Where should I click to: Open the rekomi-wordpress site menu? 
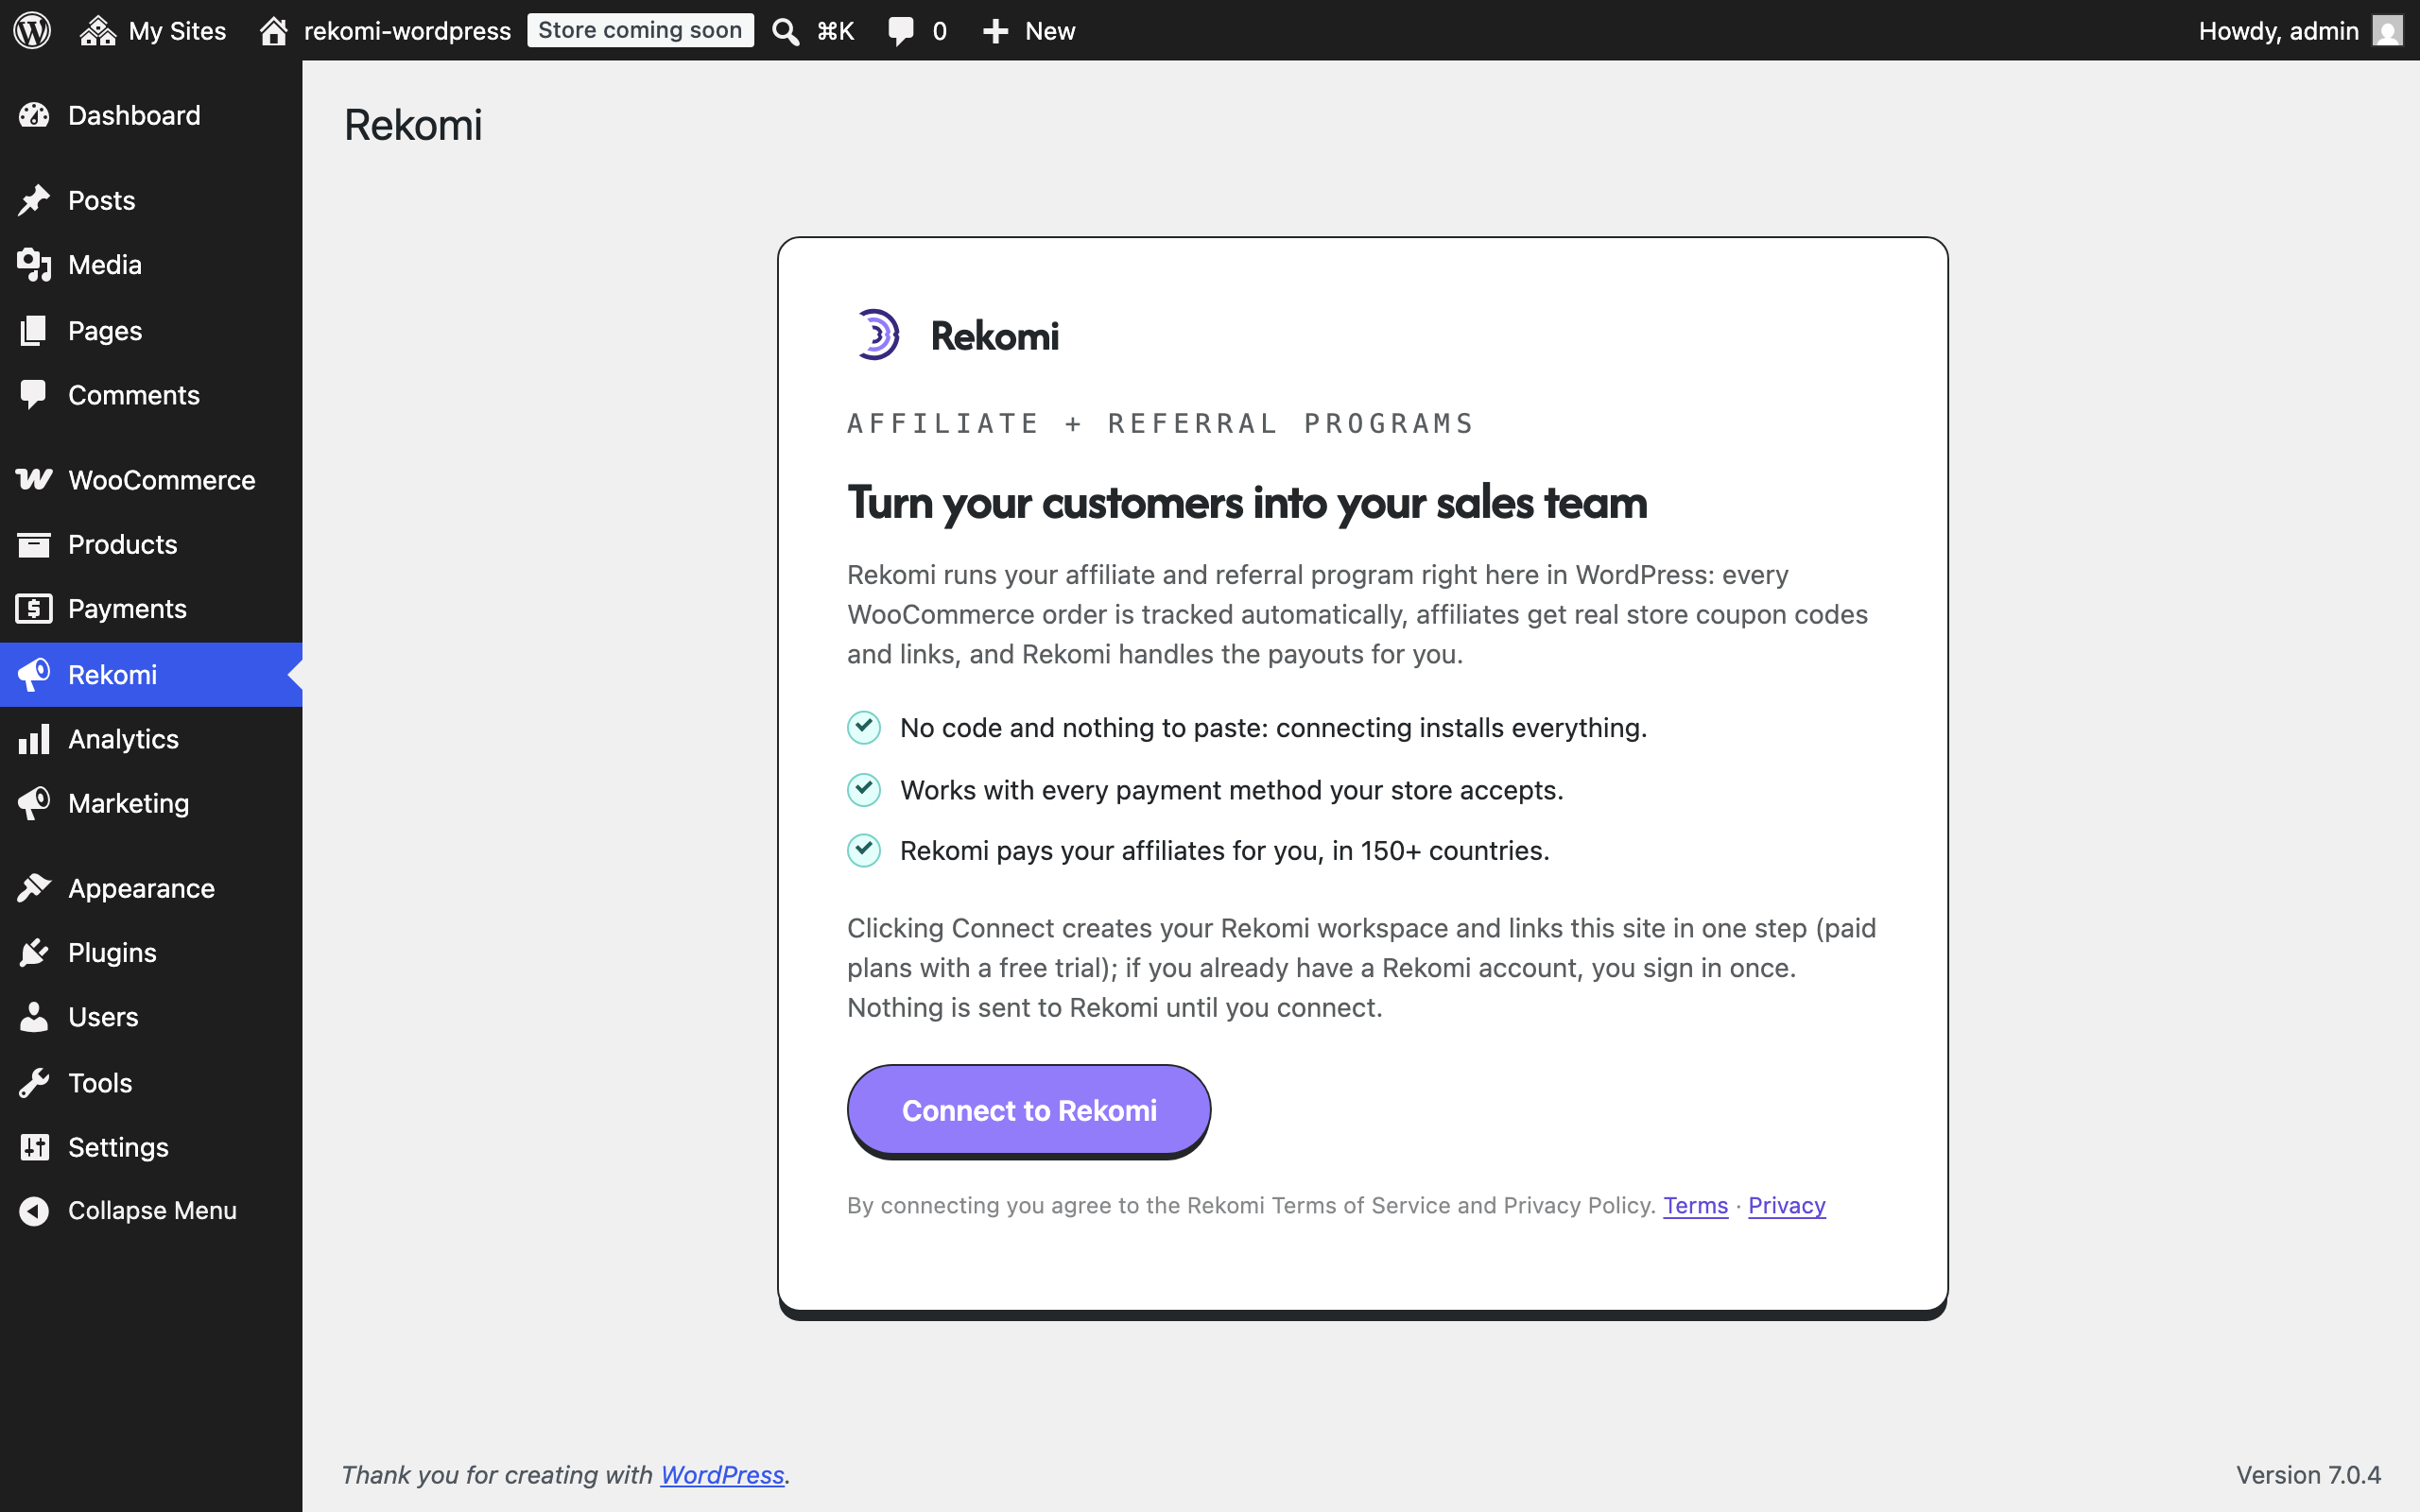(384, 30)
